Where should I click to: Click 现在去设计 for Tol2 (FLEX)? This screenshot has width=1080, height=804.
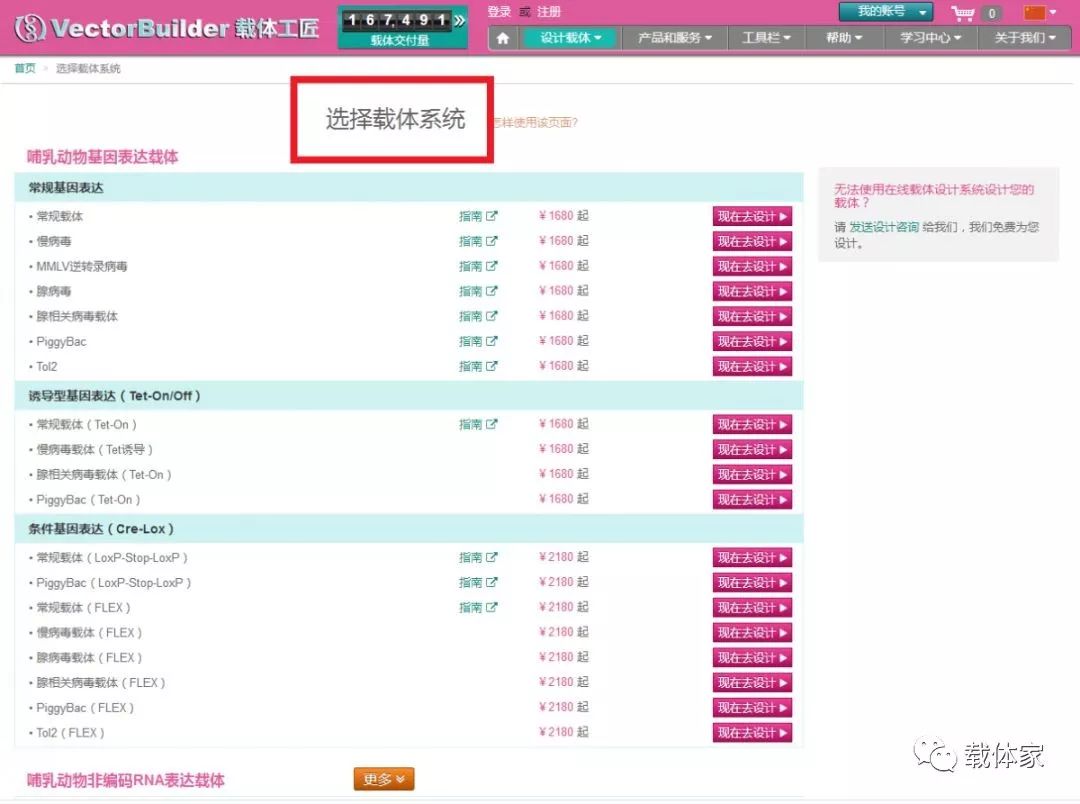[x=752, y=733]
